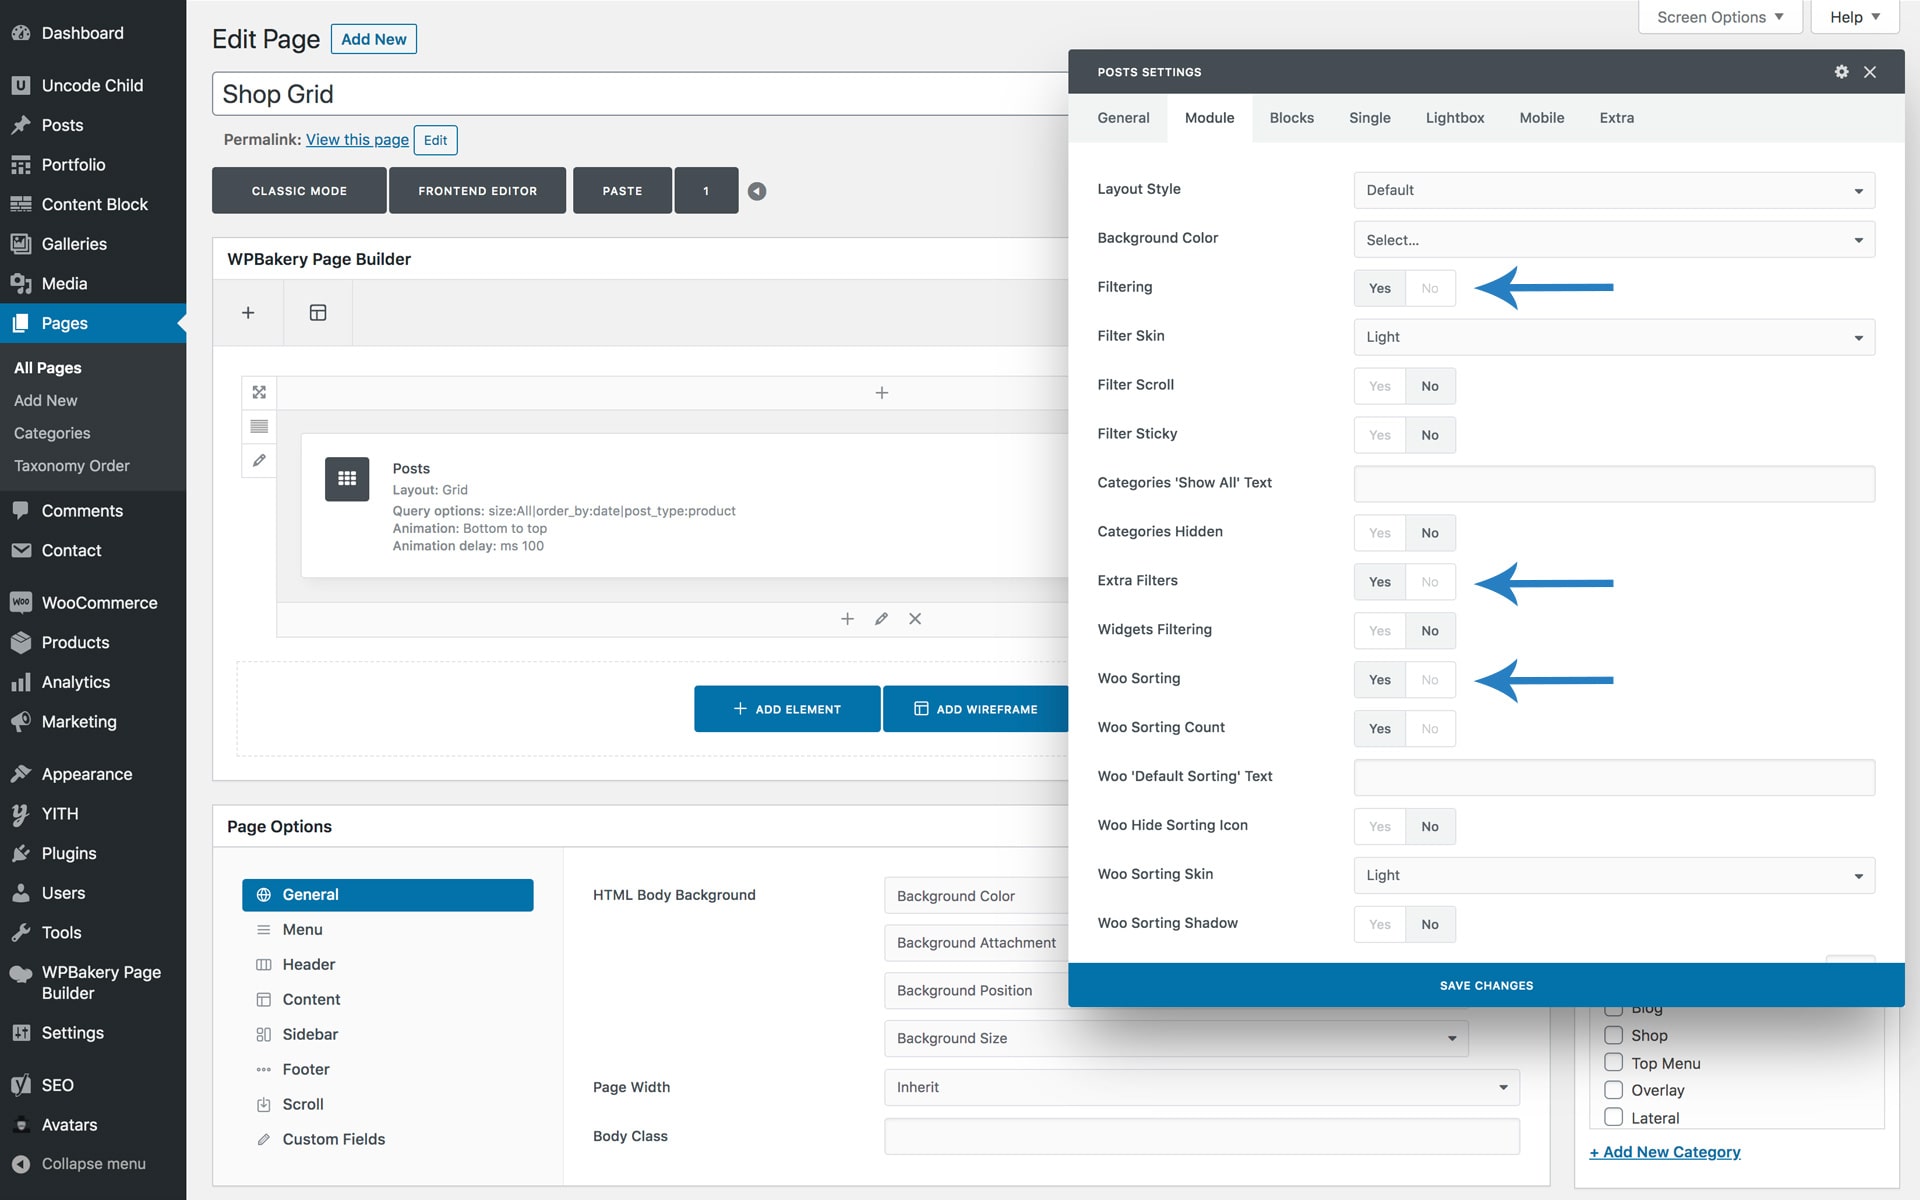Open WooCommerce in the sidebar
The width and height of the screenshot is (1920, 1200).
(98, 603)
